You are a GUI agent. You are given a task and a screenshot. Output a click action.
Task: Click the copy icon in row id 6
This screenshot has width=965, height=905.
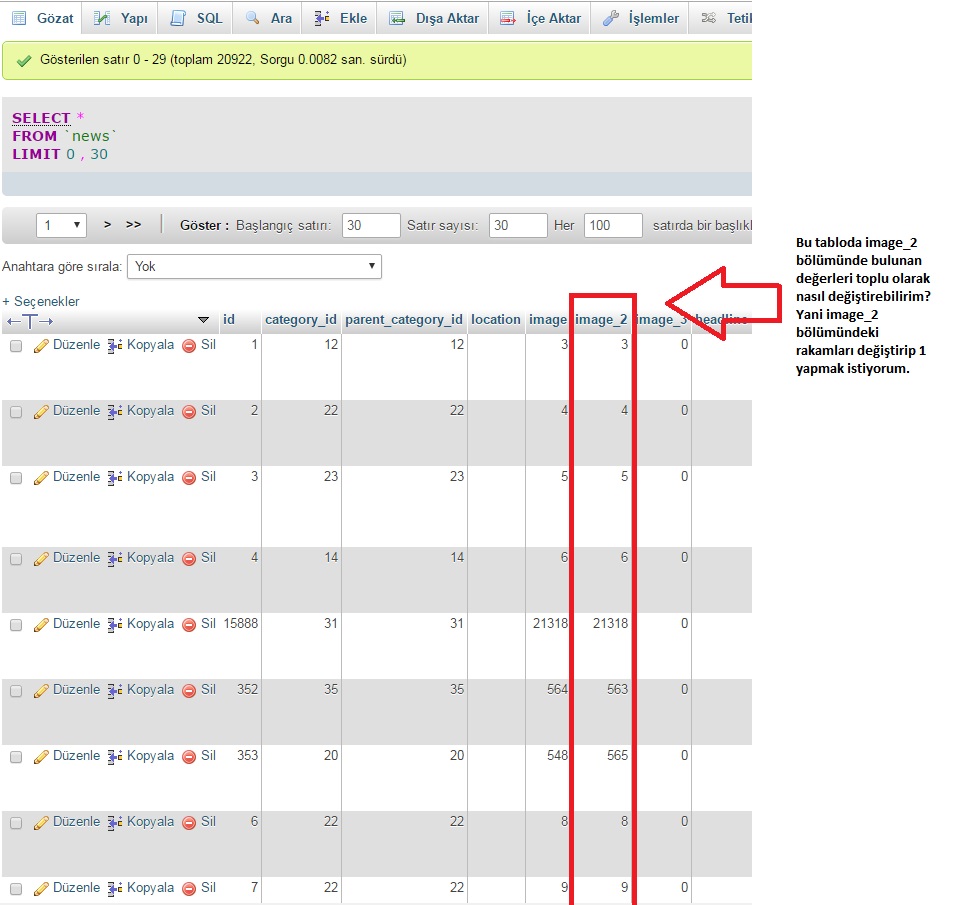pos(114,823)
